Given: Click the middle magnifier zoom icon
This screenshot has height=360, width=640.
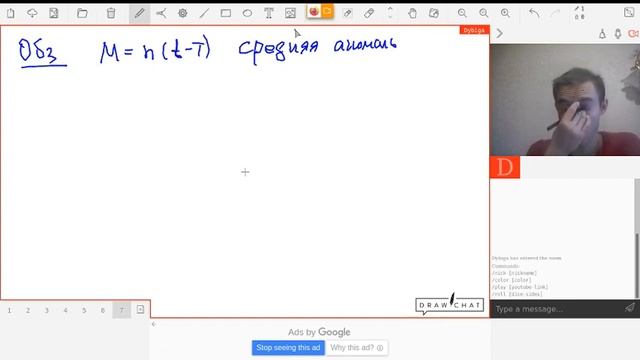Looking at the screenshot, I should click(484, 13).
